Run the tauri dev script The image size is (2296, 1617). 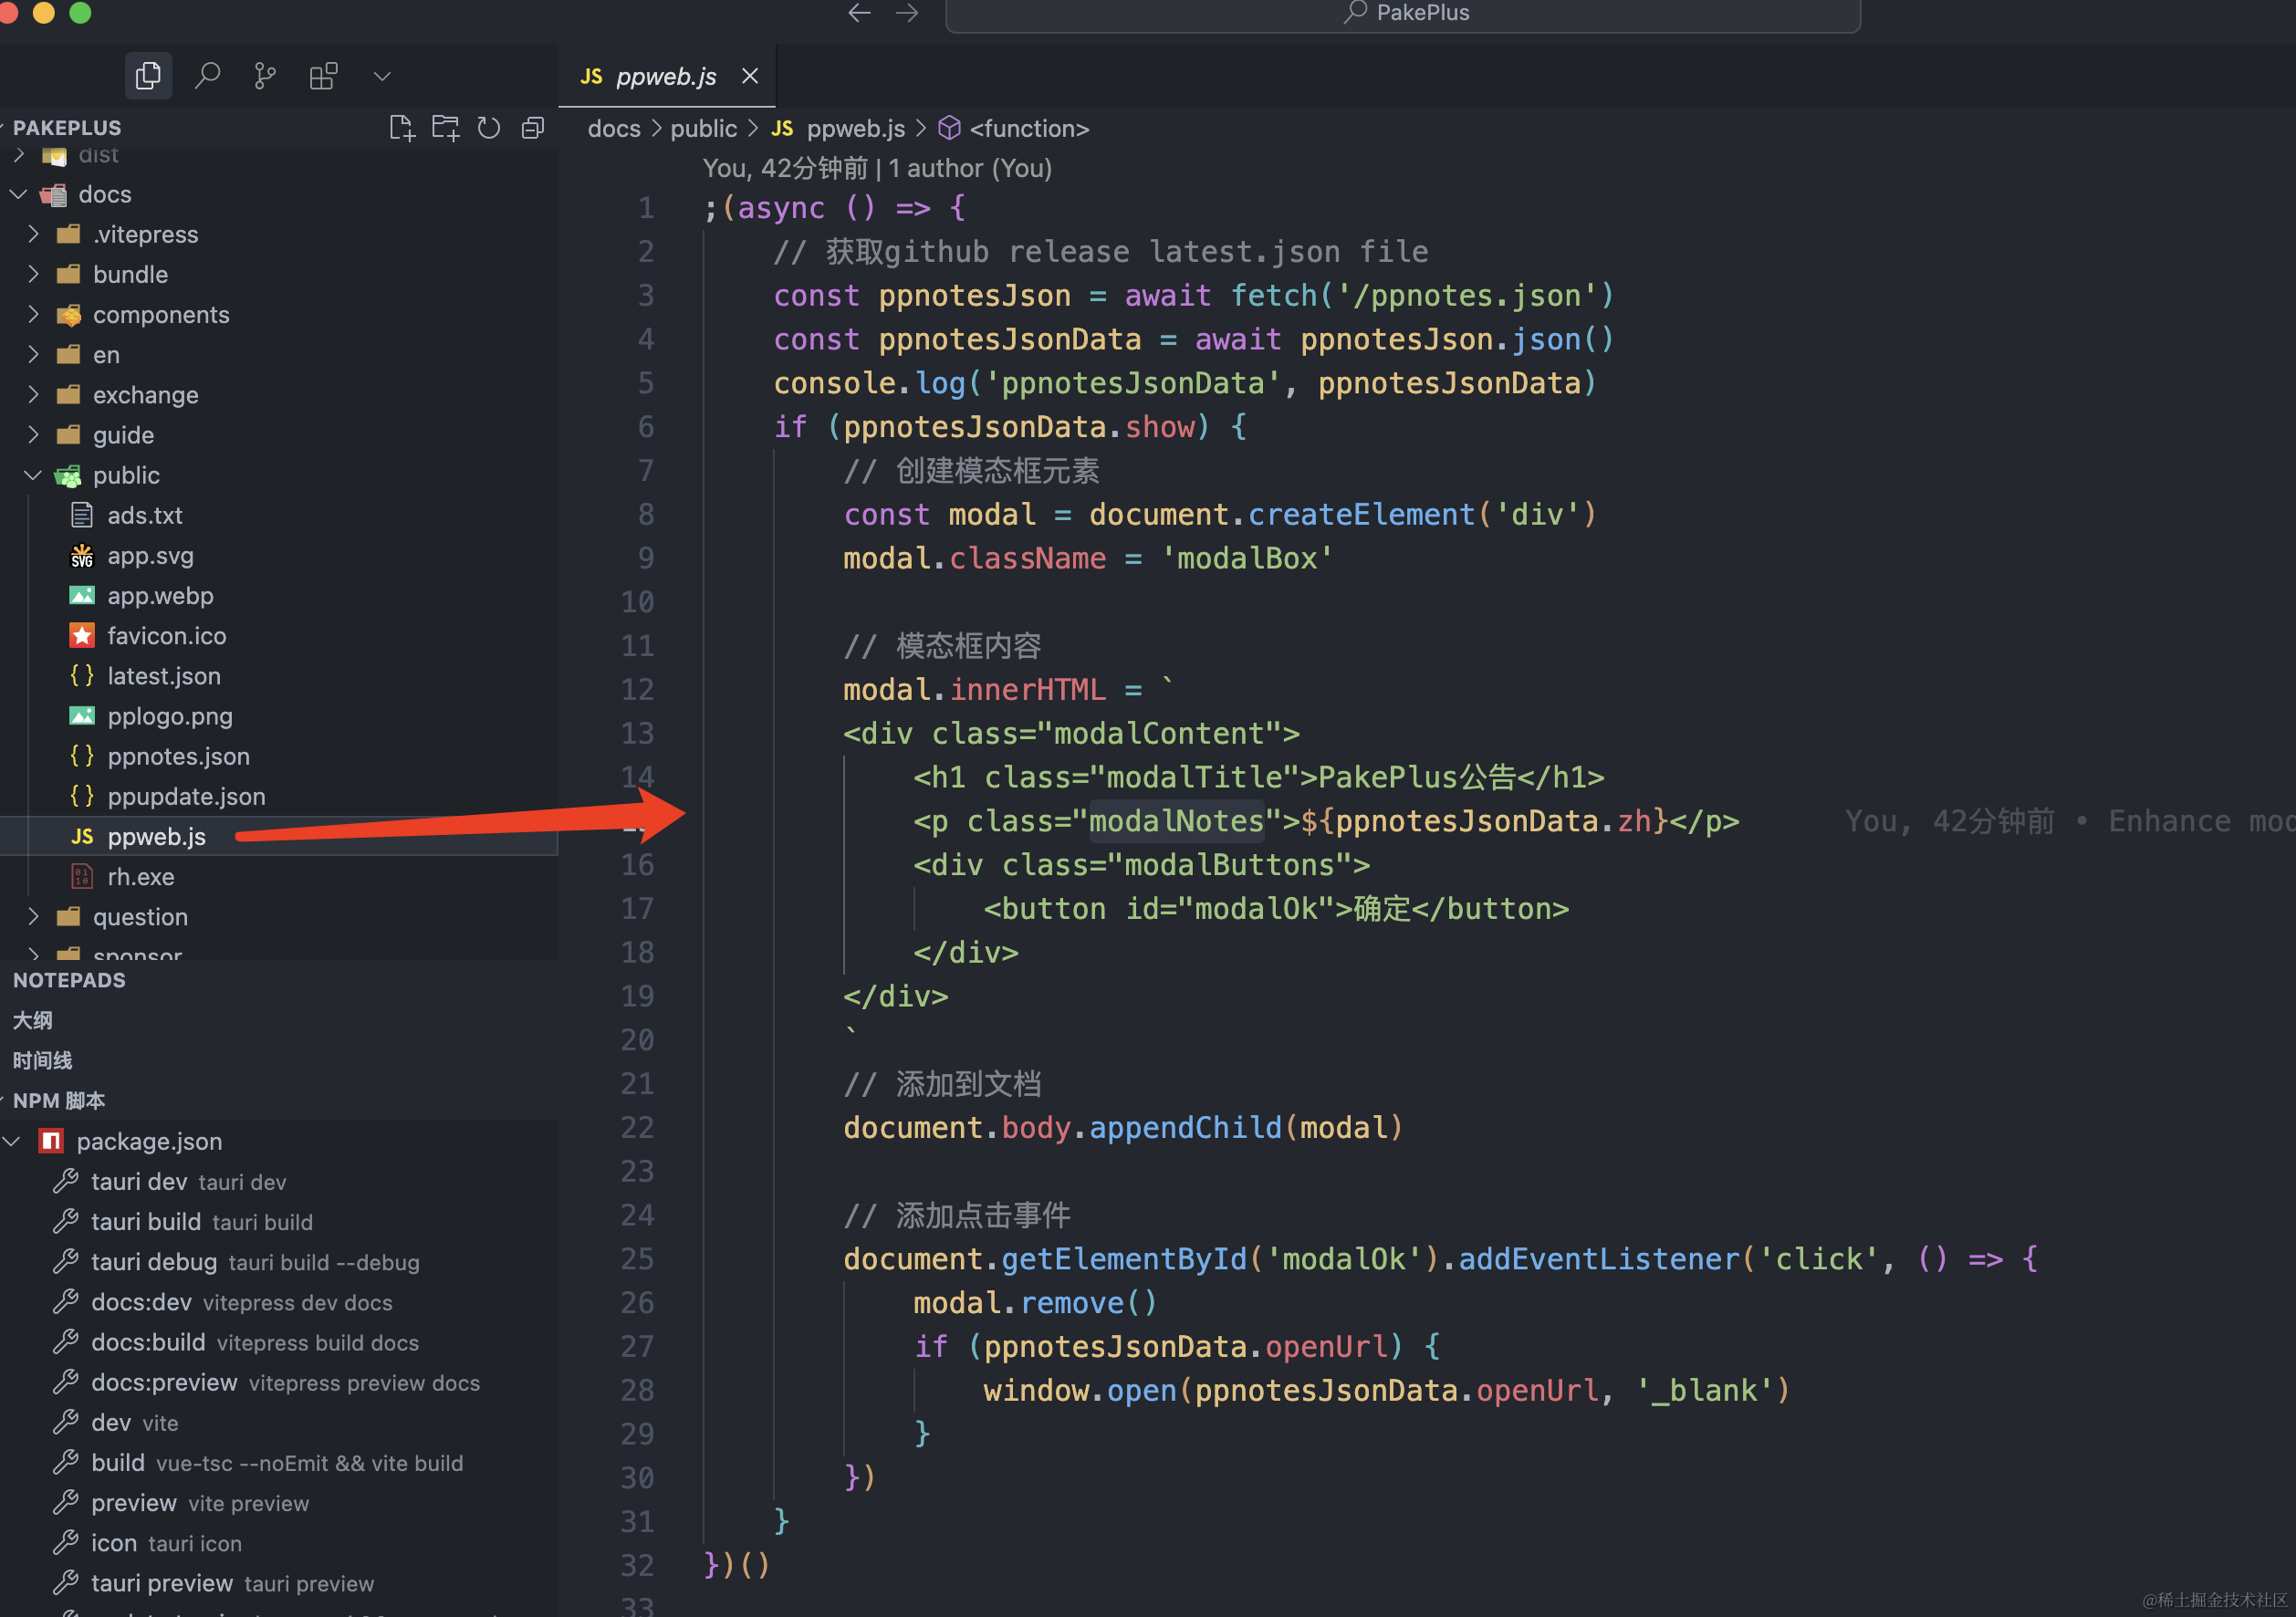(139, 1182)
